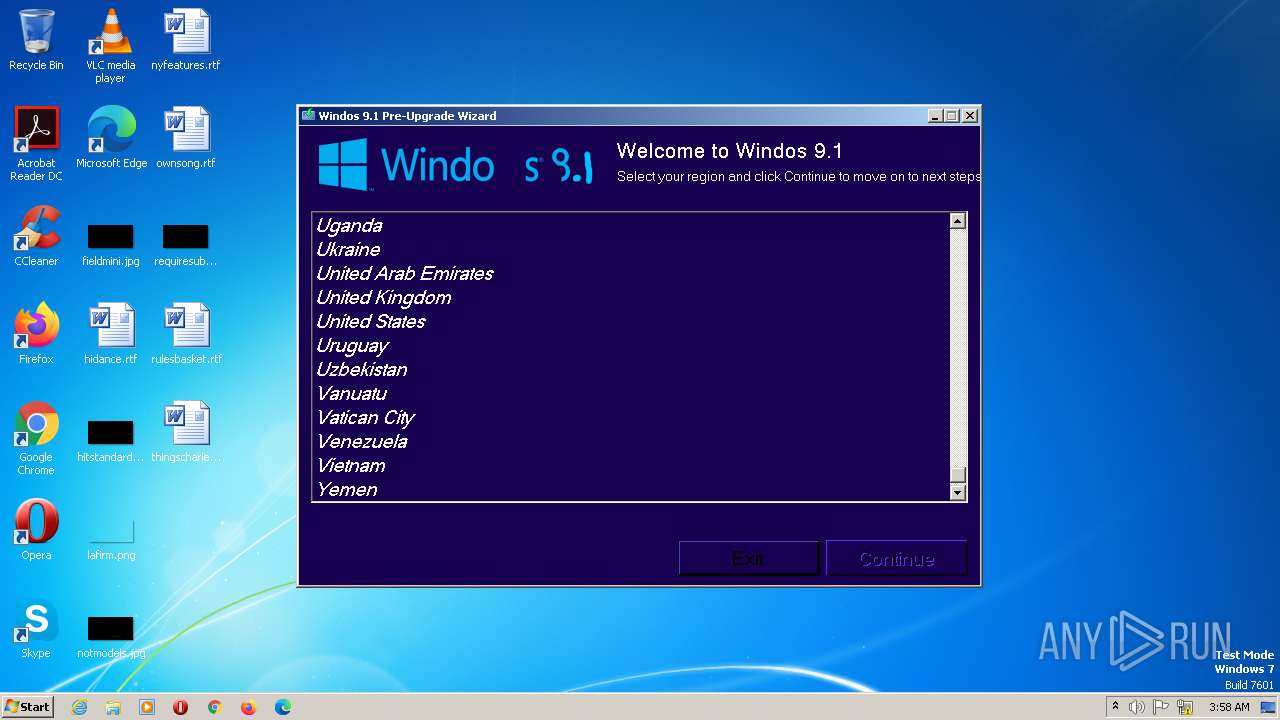Click the volume speaker tray icon
Screen dimensions: 1280x720
coord(1137,707)
